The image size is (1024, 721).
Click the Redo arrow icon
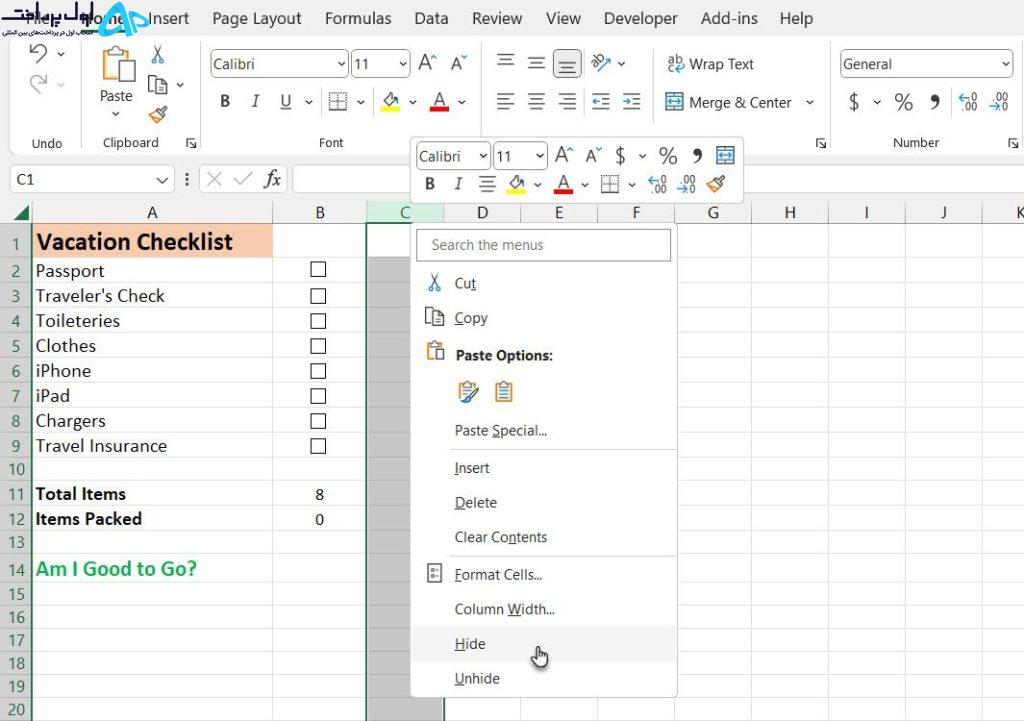(39, 84)
